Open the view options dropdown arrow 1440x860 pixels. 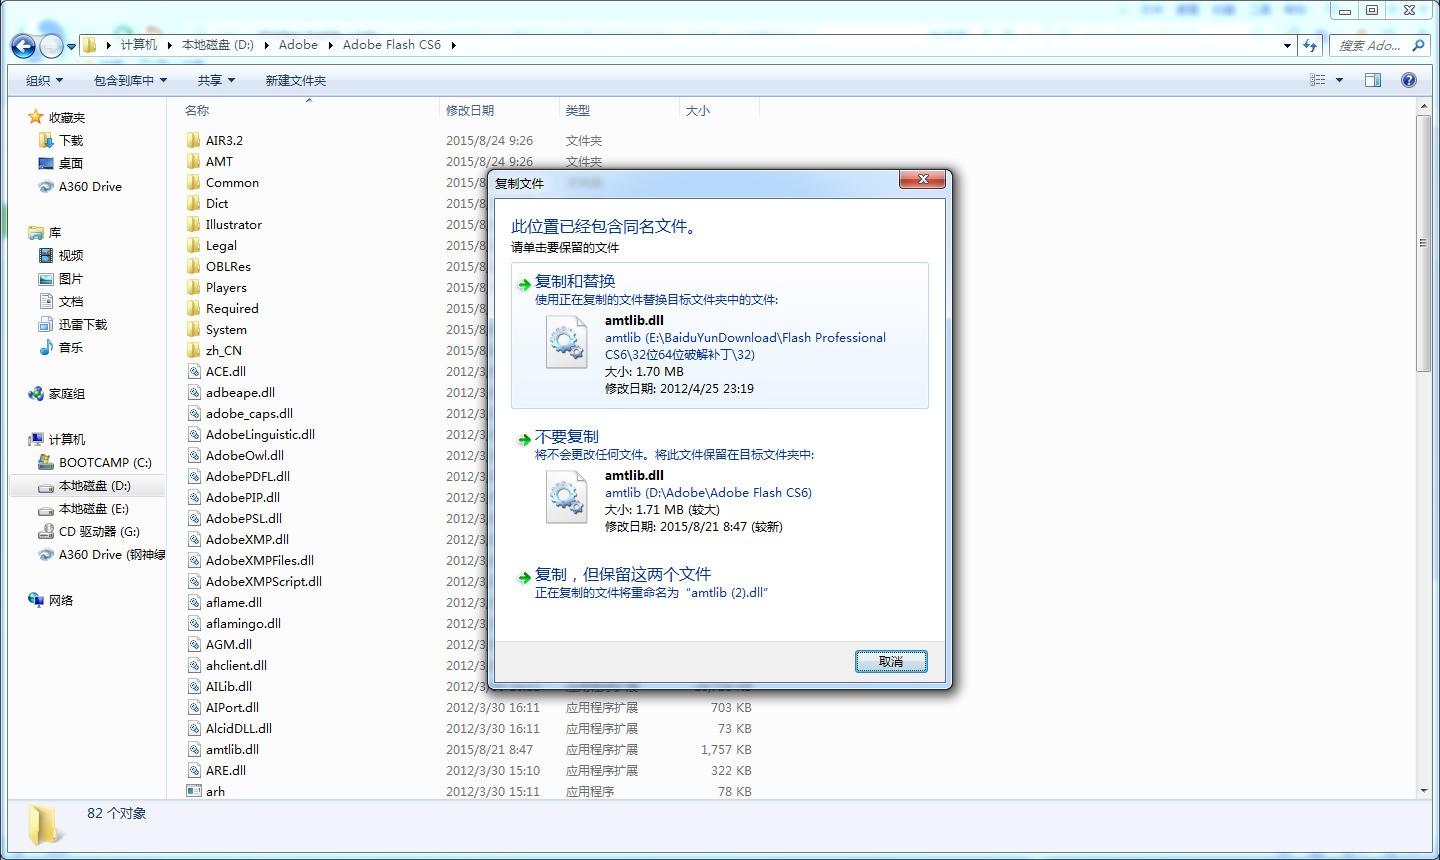click(x=1339, y=80)
